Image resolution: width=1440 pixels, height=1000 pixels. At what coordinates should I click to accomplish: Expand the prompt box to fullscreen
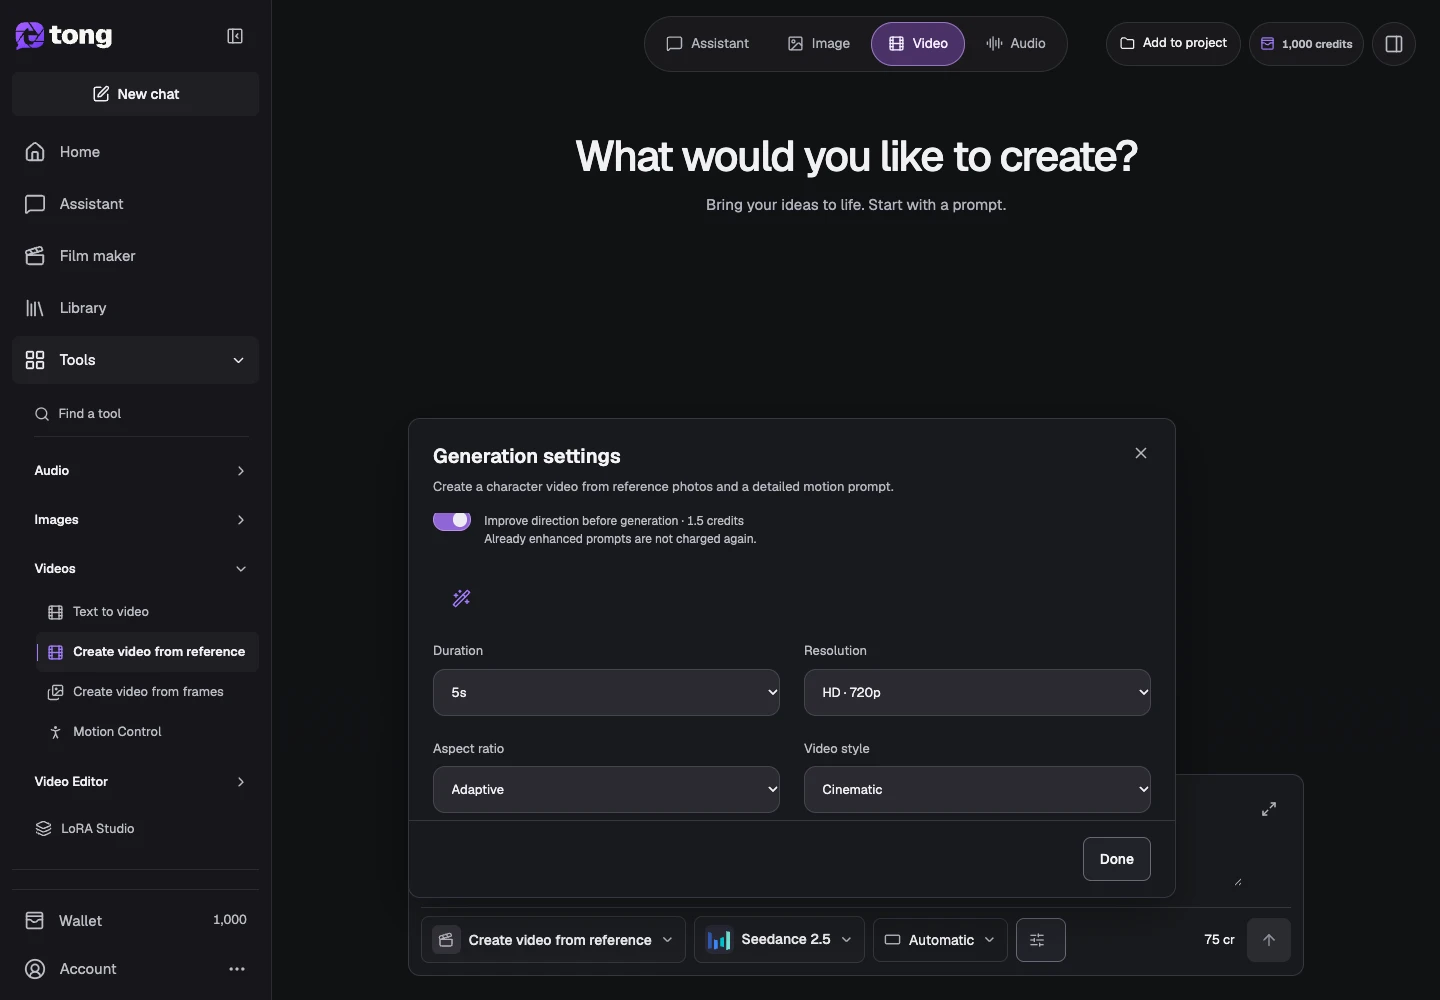tap(1269, 809)
